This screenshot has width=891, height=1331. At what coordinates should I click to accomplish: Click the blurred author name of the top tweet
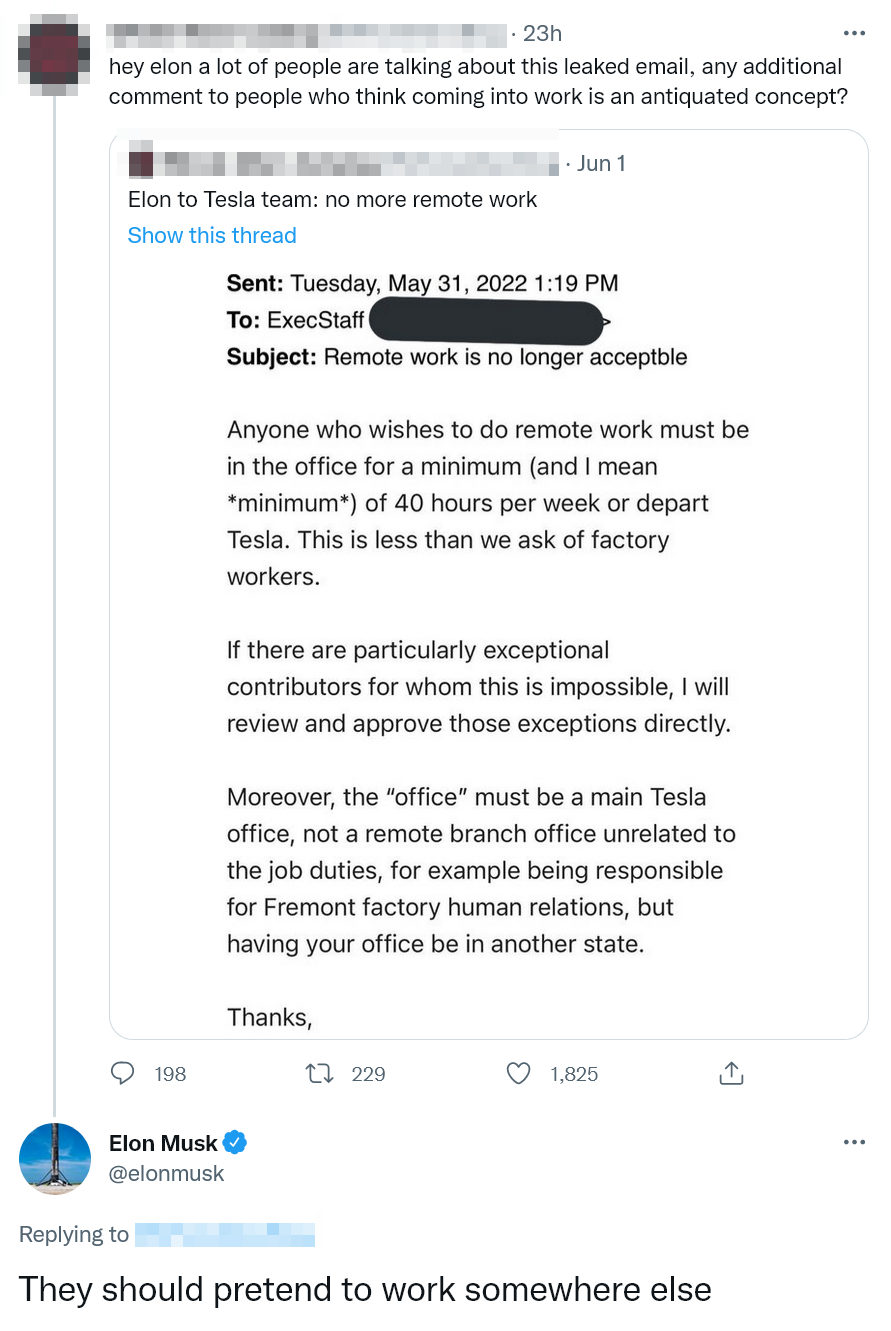(305, 33)
